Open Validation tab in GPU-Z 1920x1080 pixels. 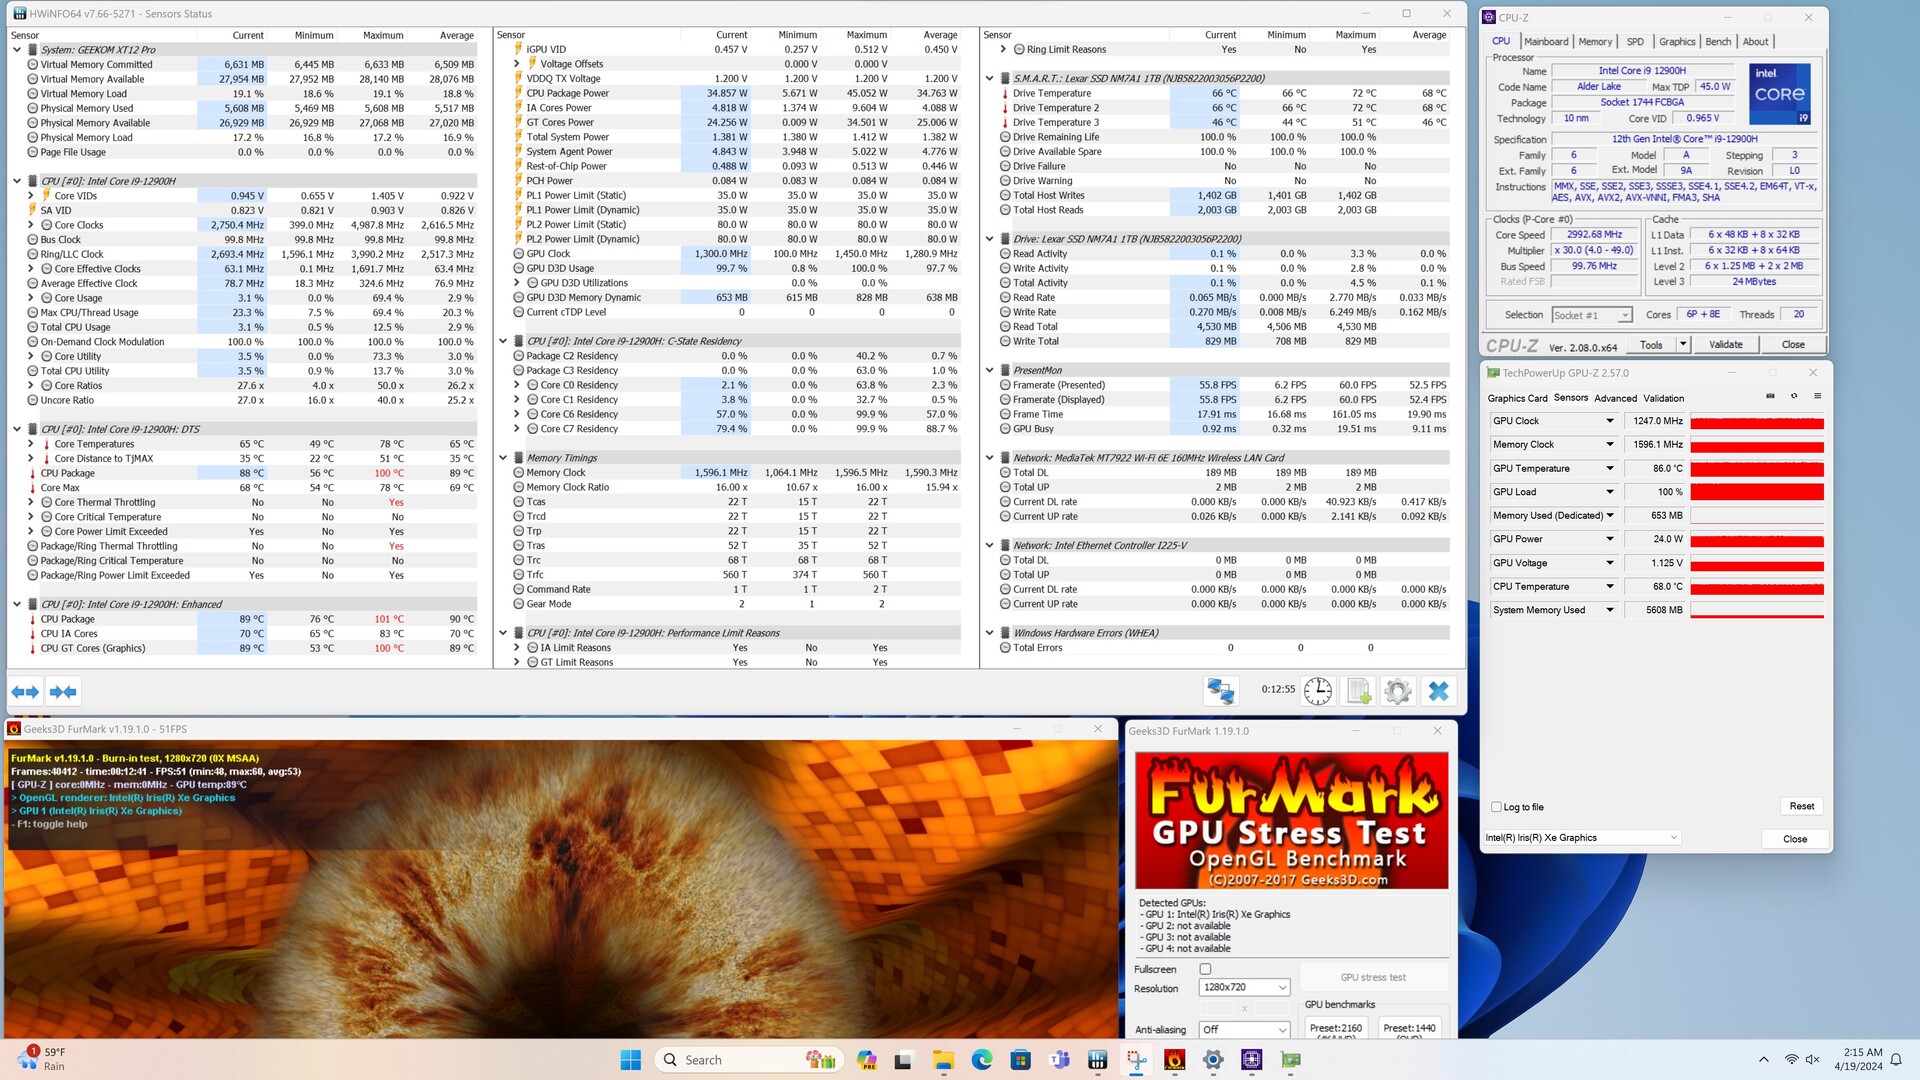1663,398
